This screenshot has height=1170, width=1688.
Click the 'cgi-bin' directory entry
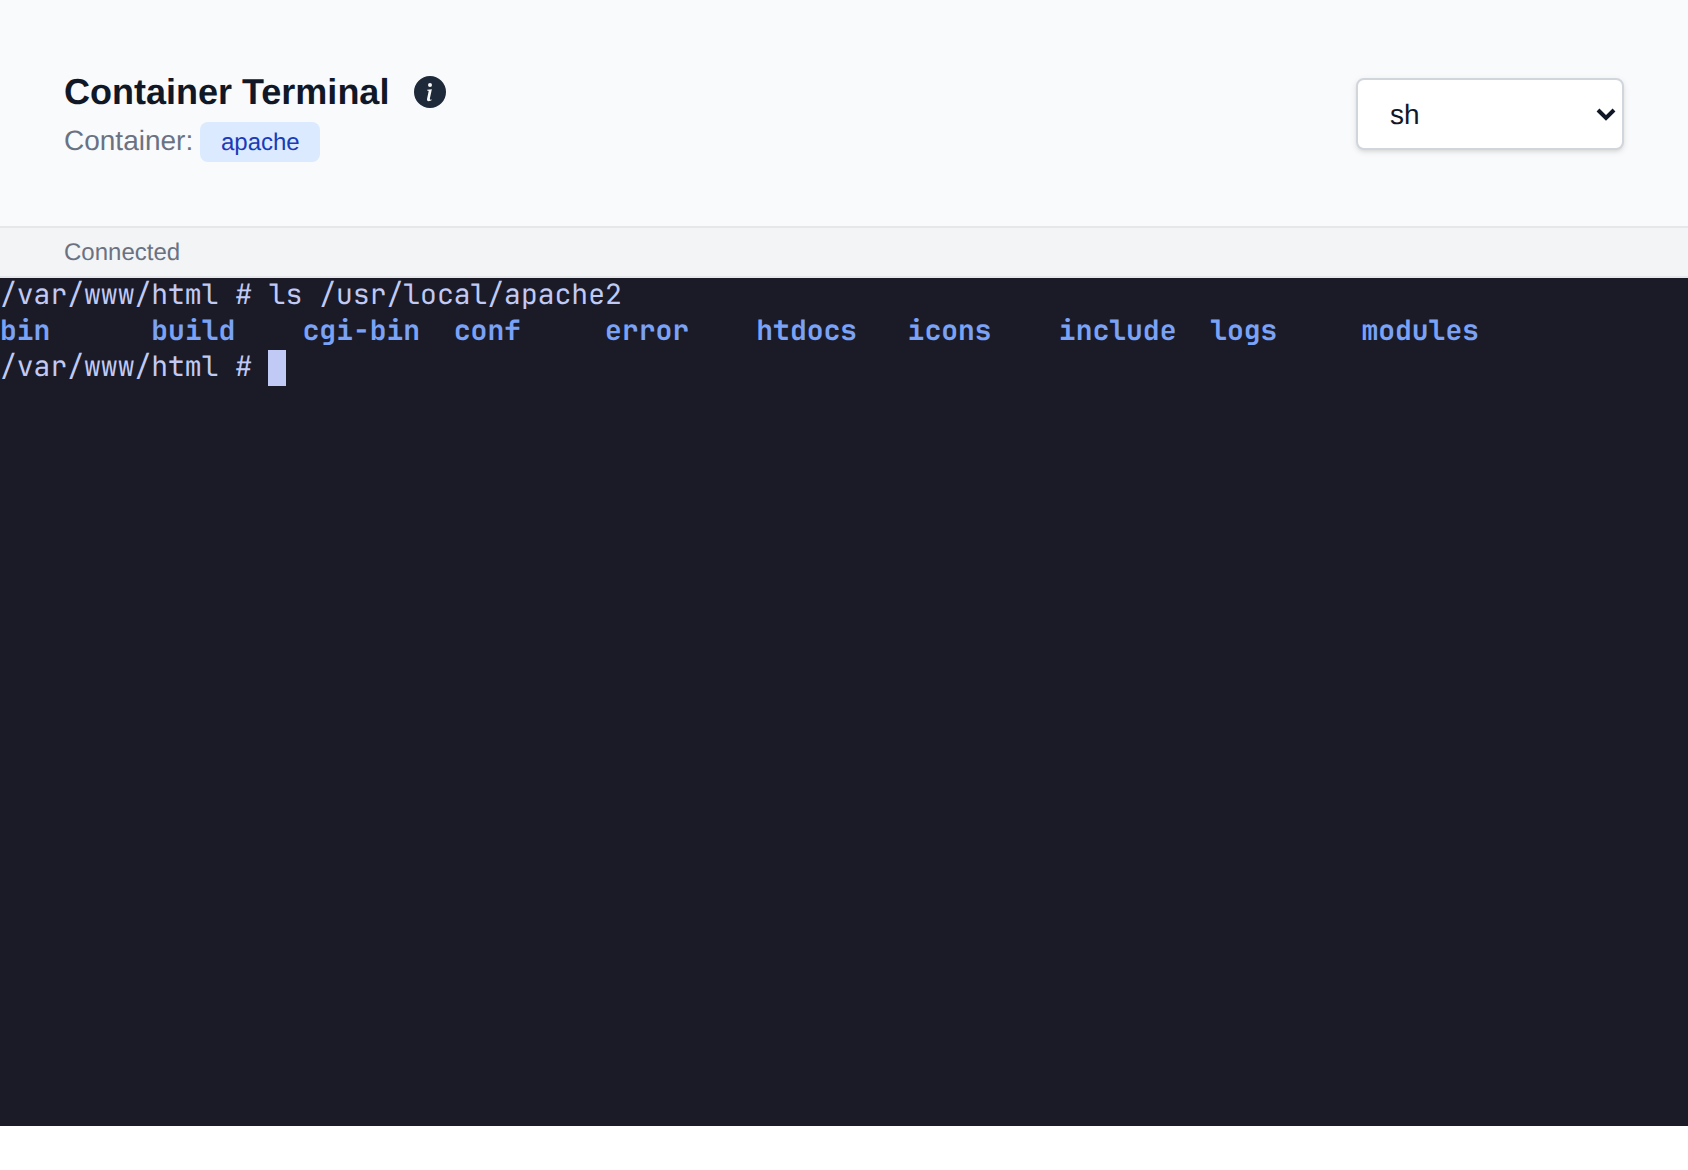click(x=361, y=331)
